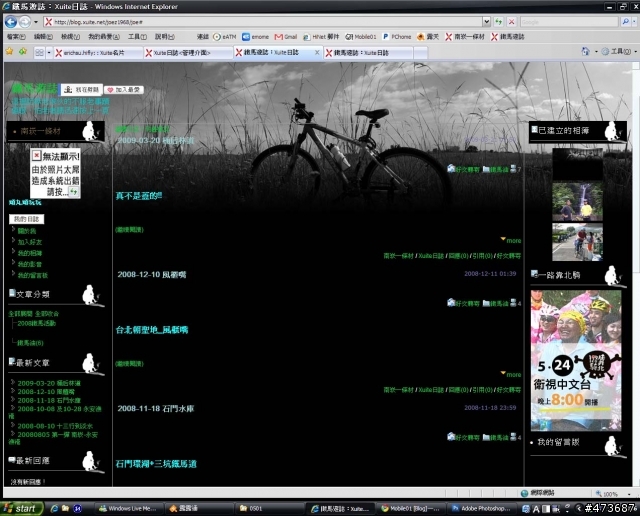Viewport: 640px width, 516px height.
Task: Switch to the erichau.hifly Xuite名片 tab
Action: coord(98,53)
